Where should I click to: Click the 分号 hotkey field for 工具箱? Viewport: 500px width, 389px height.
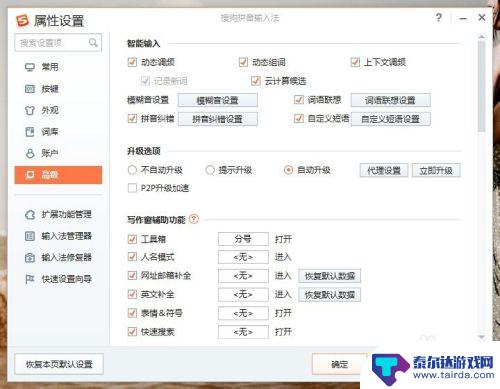(x=243, y=239)
